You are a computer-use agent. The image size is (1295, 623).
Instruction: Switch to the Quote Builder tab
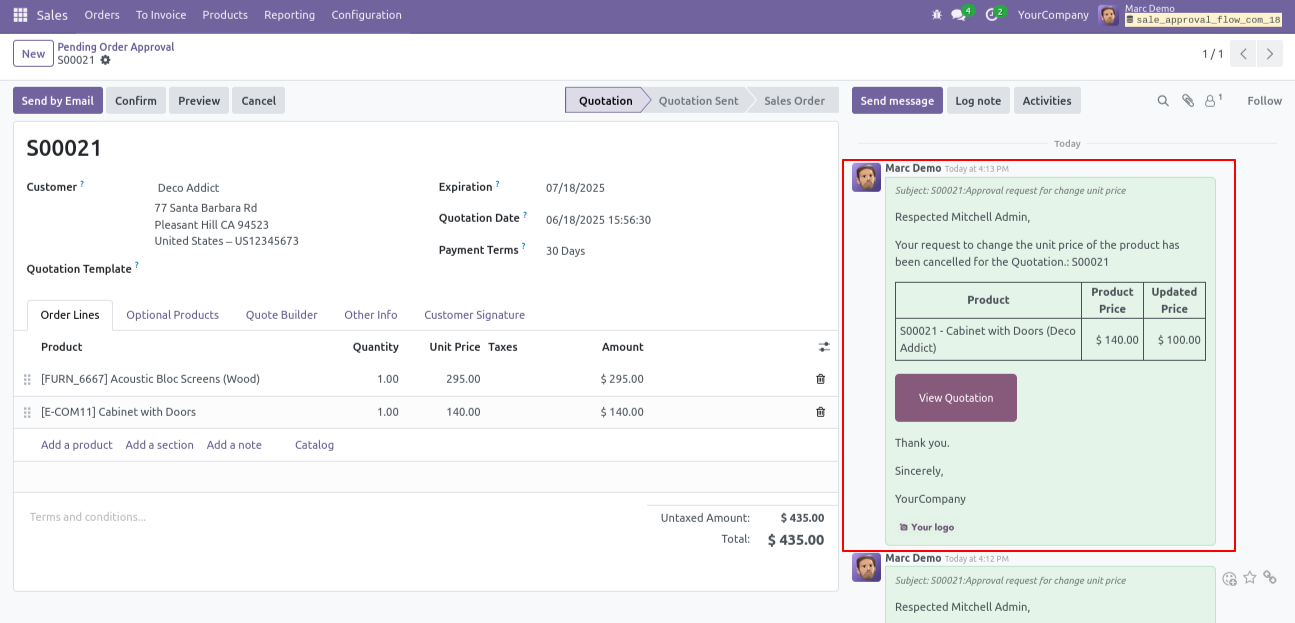click(282, 315)
